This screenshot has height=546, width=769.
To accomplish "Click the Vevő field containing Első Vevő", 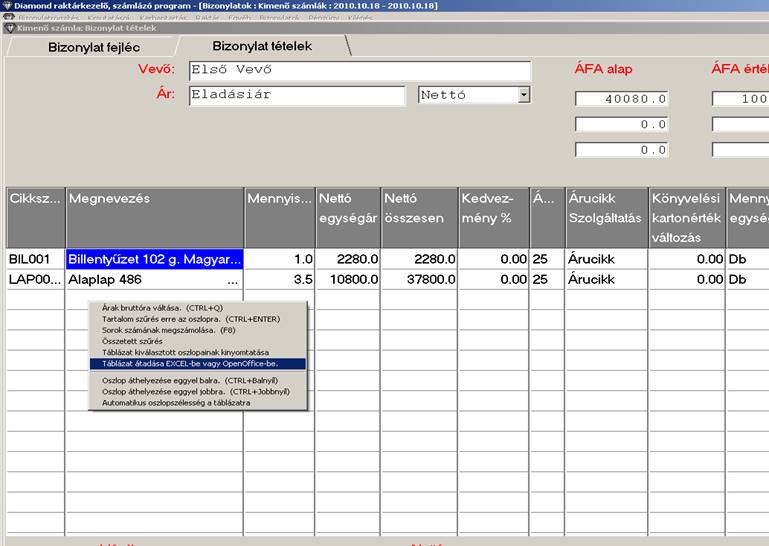I will [359, 70].
